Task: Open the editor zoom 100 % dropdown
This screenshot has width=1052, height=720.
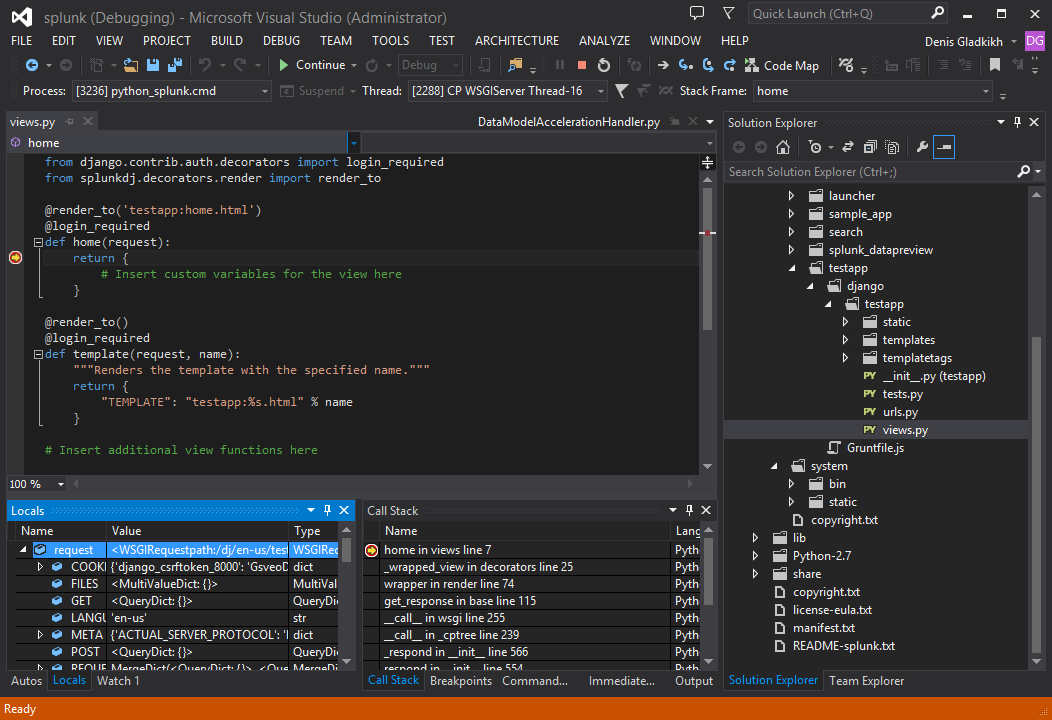Action: [60, 484]
